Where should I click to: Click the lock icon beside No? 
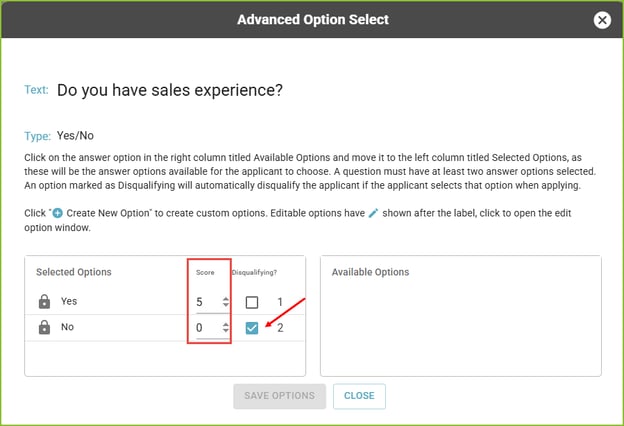(44, 328)
